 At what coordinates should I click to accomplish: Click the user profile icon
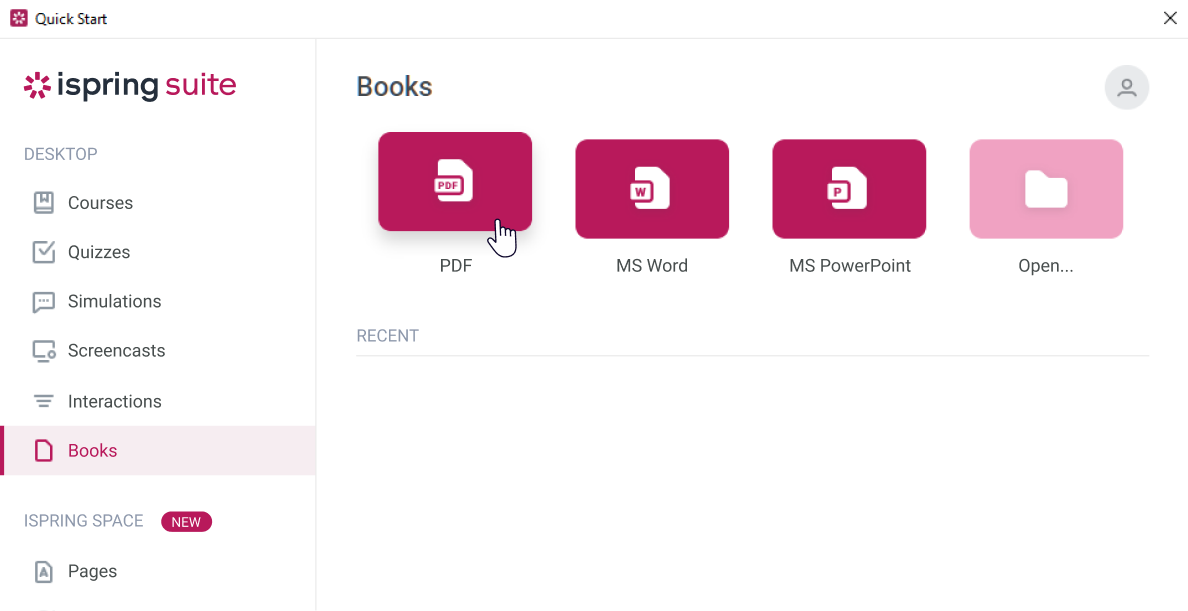(1126, 87)
